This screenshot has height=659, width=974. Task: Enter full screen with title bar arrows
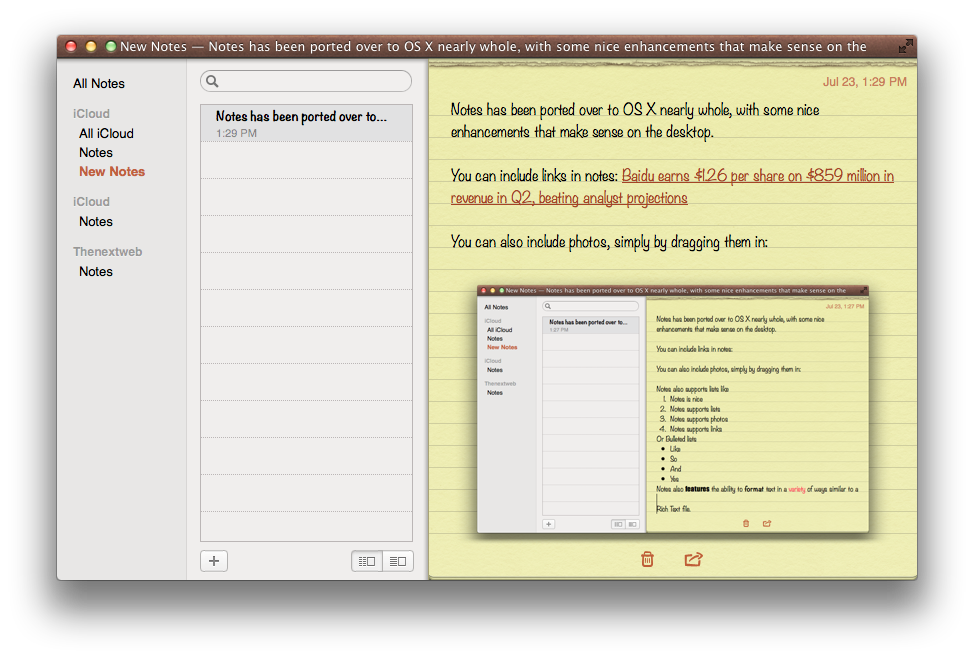click(906, 46)
